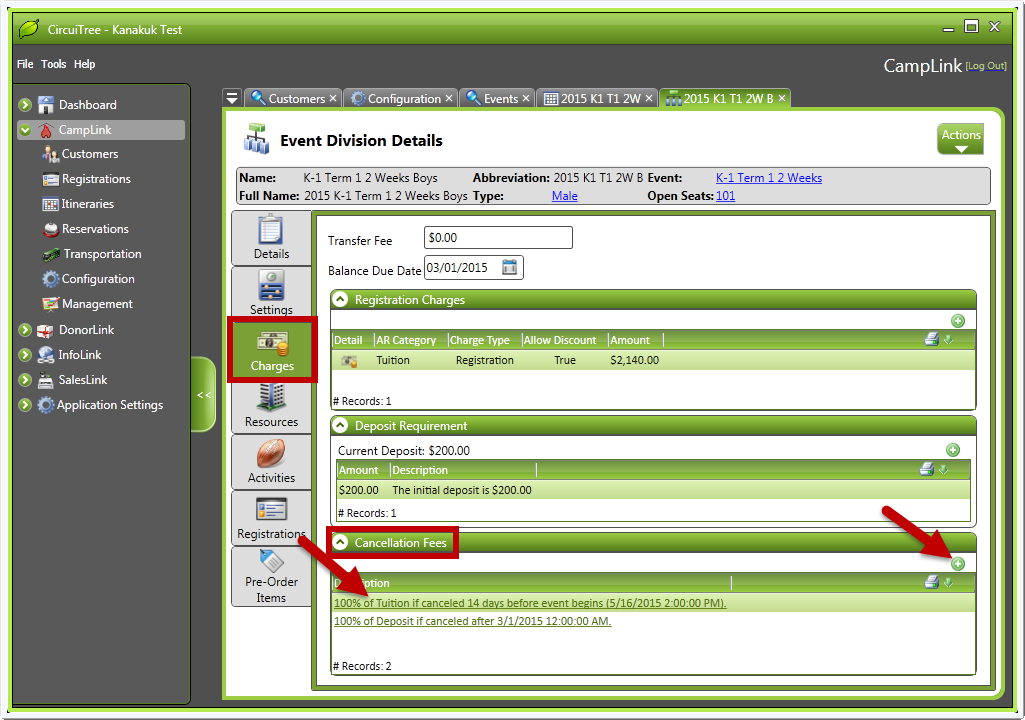Open the Pre-Order Items side tab
The height and width of the screenshot is (720, 1025).
point(271,577)
